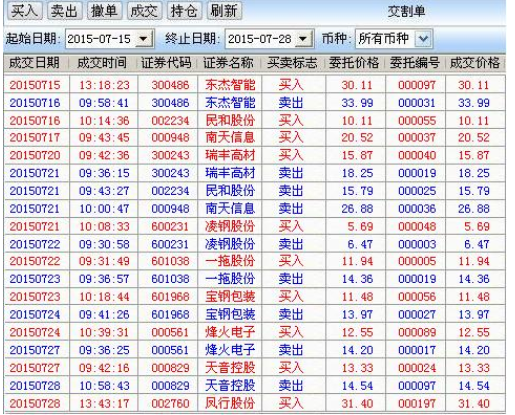Click 刷新 to refresh data
The height and width of the screenshot is (415, 515).
[224, 11]
